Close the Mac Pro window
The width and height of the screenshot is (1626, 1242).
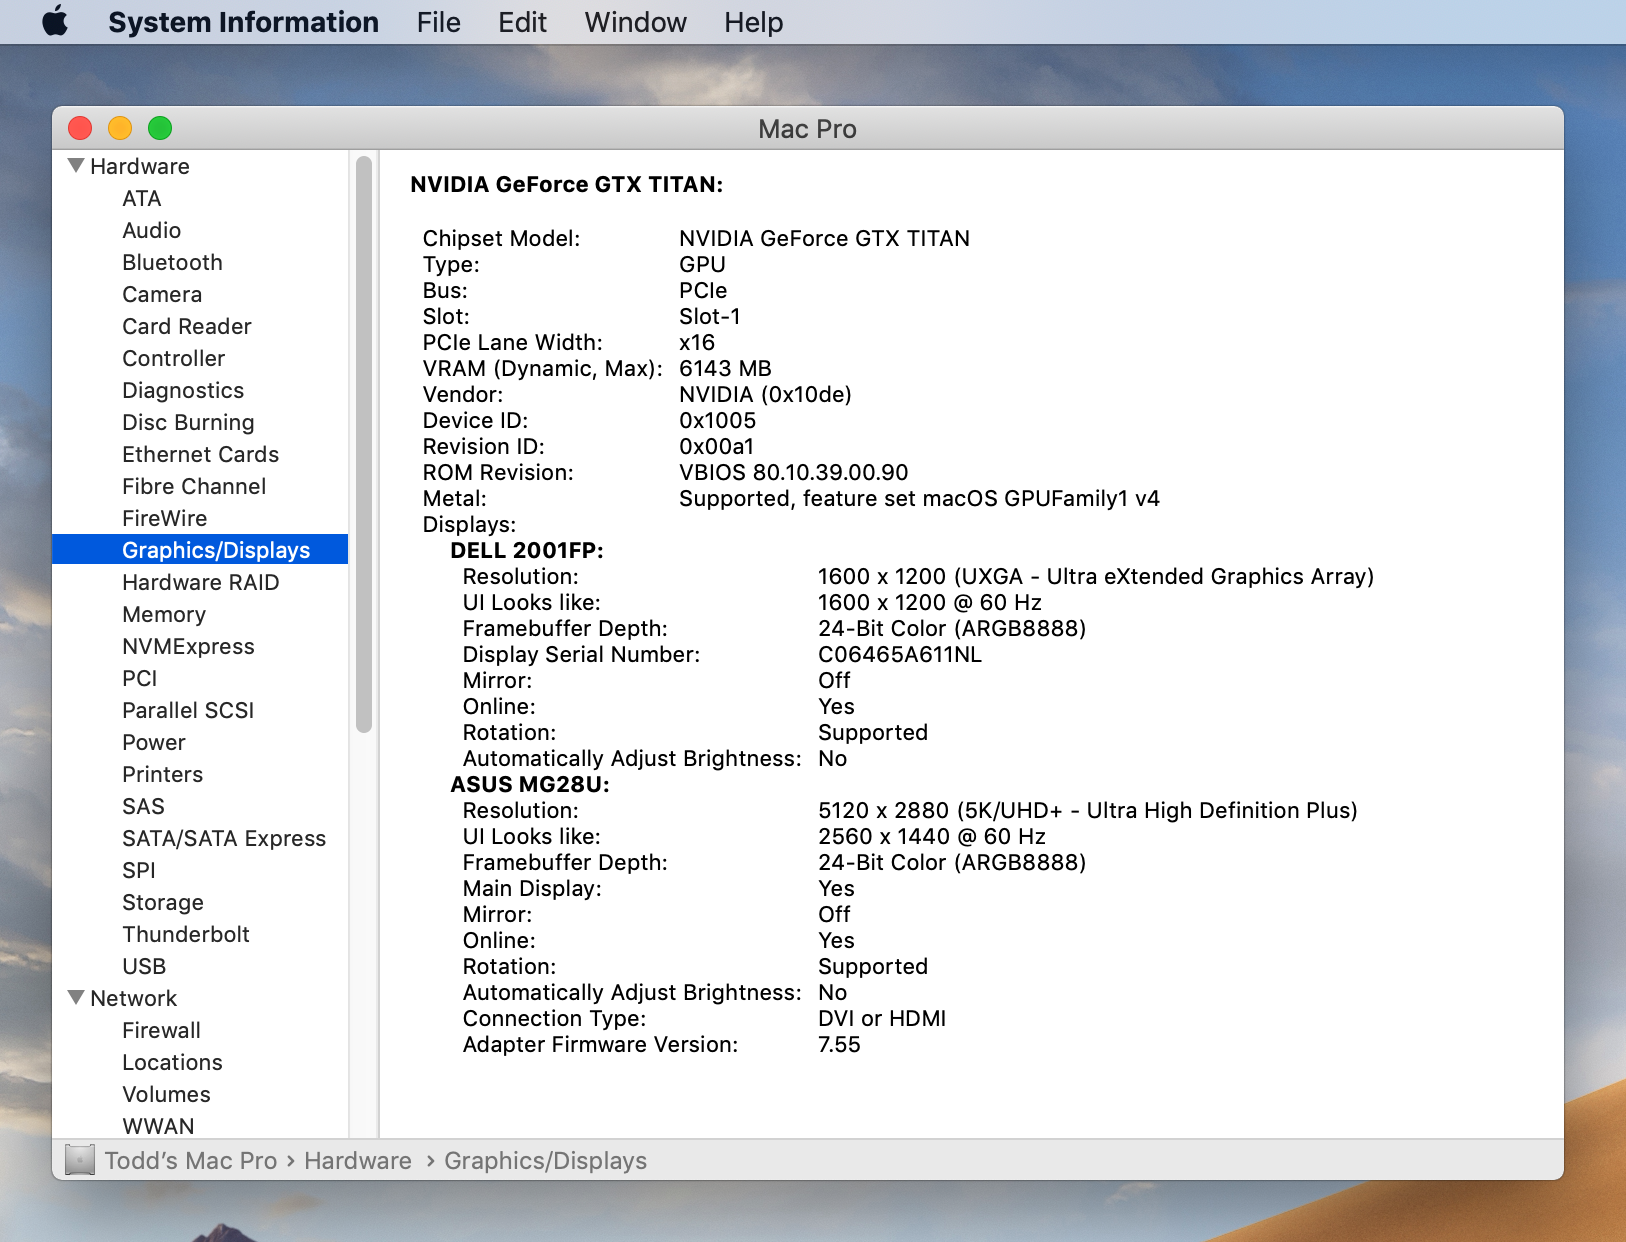[80, 128]
